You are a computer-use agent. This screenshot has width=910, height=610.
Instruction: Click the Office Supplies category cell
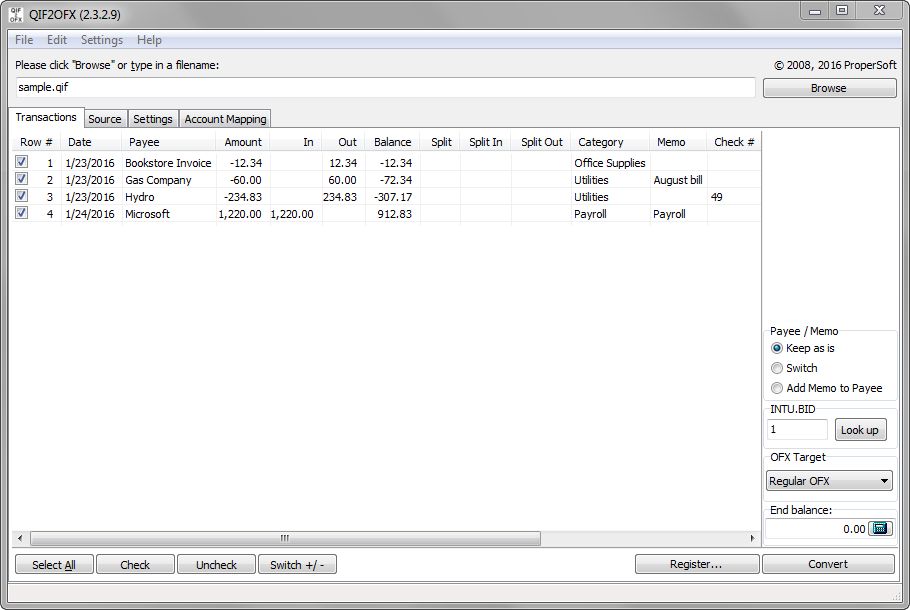pyautogui.click(x=610, y=163)
